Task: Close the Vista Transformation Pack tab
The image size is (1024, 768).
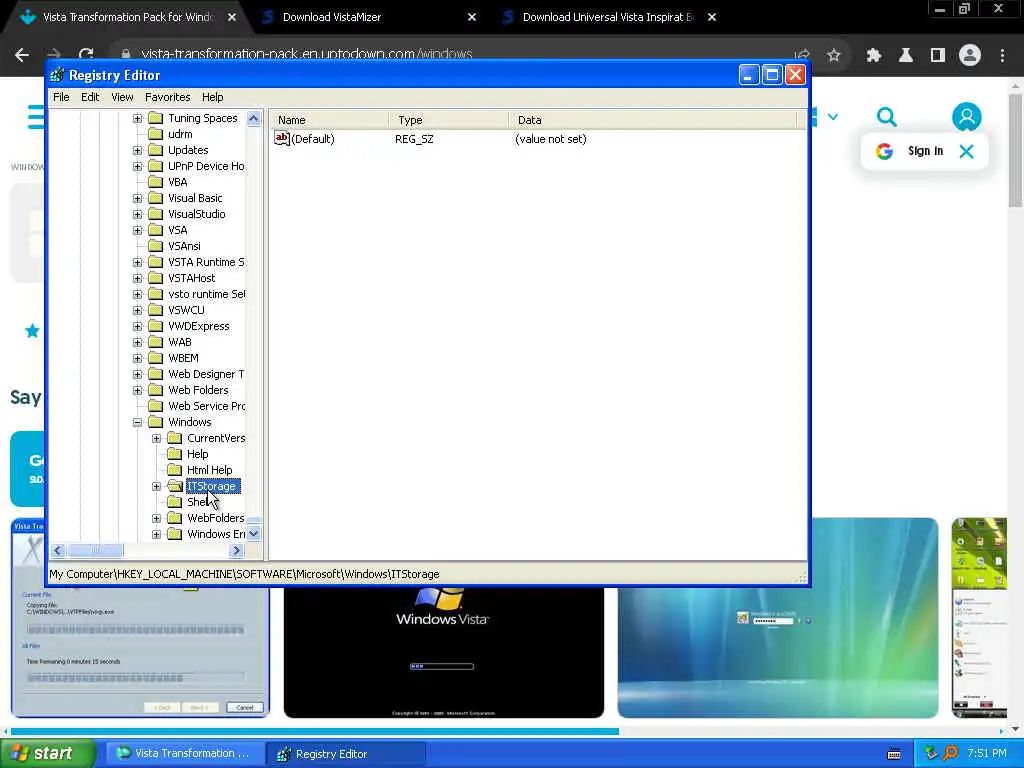Action: (232, 17)
